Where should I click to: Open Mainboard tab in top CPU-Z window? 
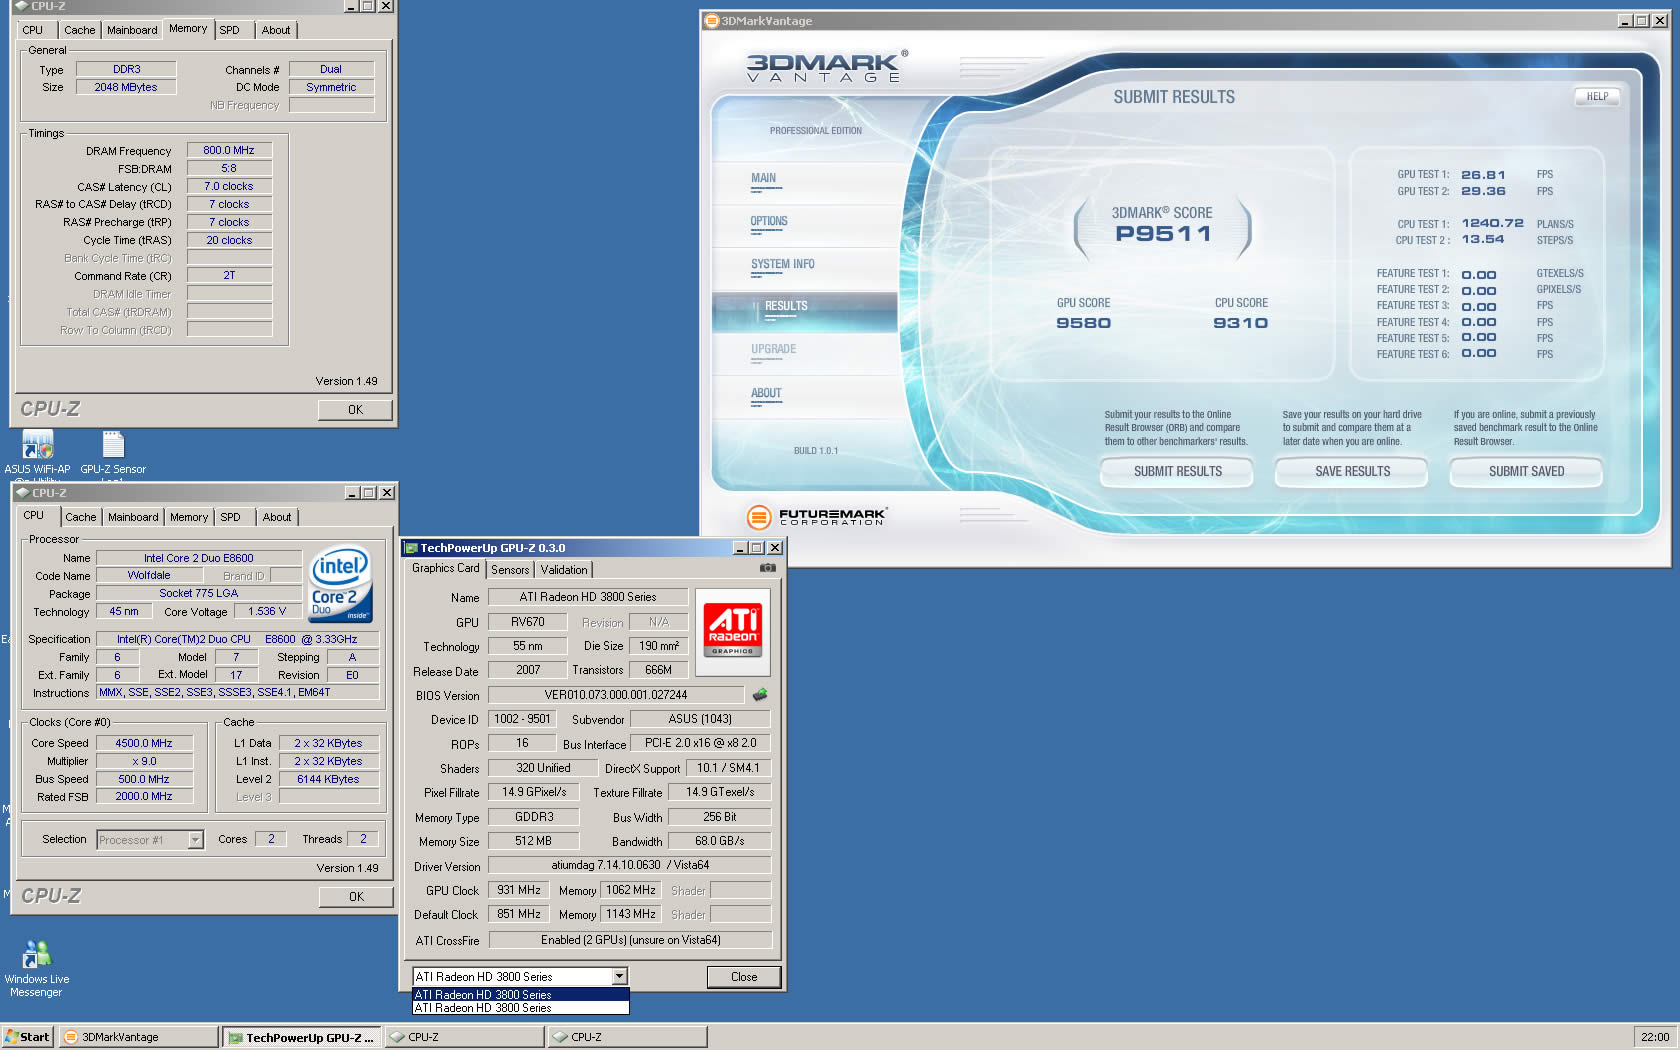[132, 30]
